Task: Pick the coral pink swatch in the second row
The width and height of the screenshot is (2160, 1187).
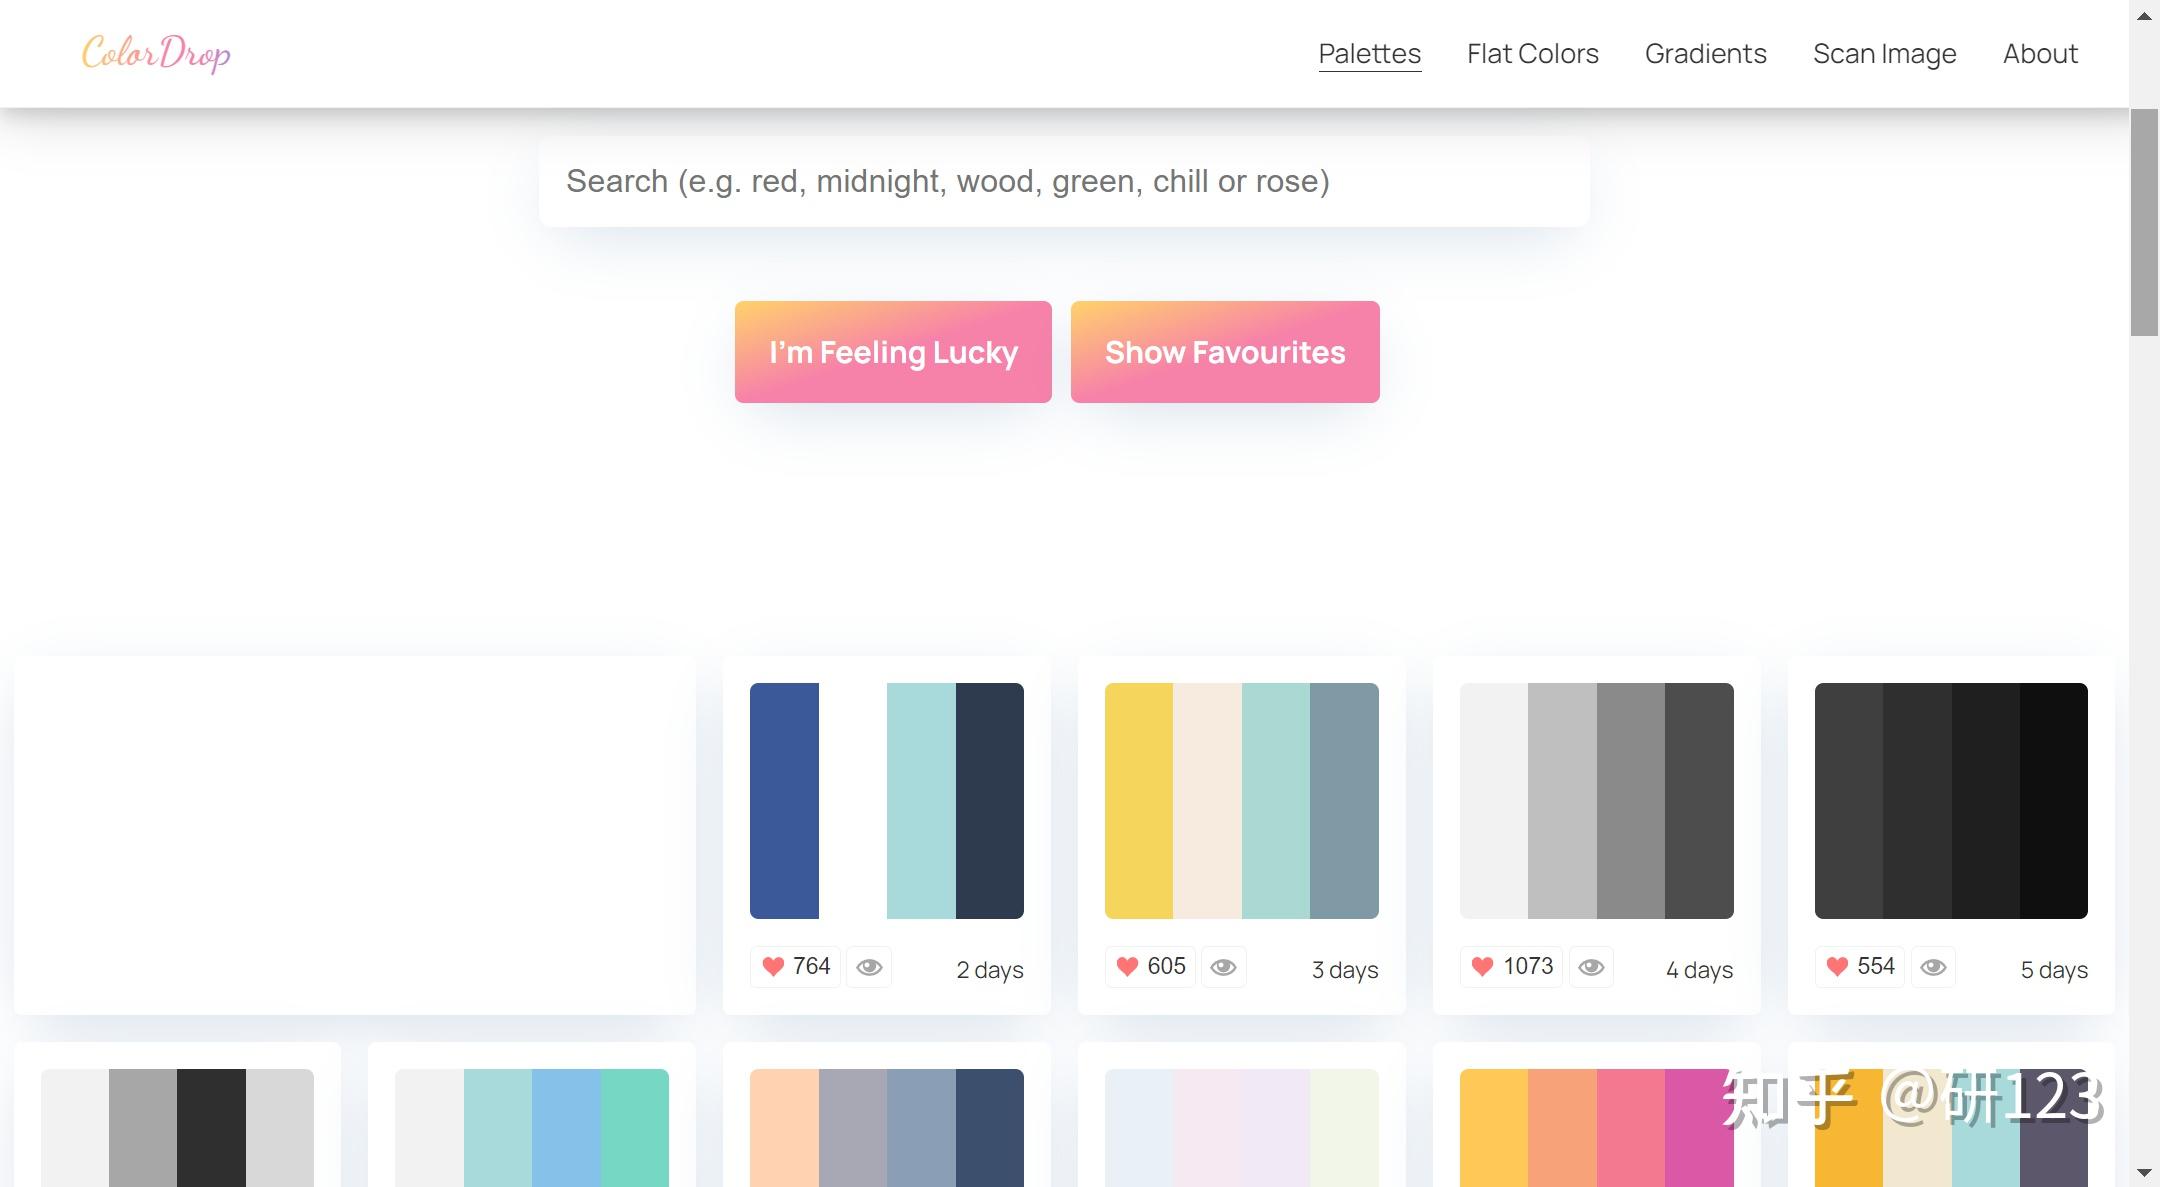Action: coord(1631,1128)
